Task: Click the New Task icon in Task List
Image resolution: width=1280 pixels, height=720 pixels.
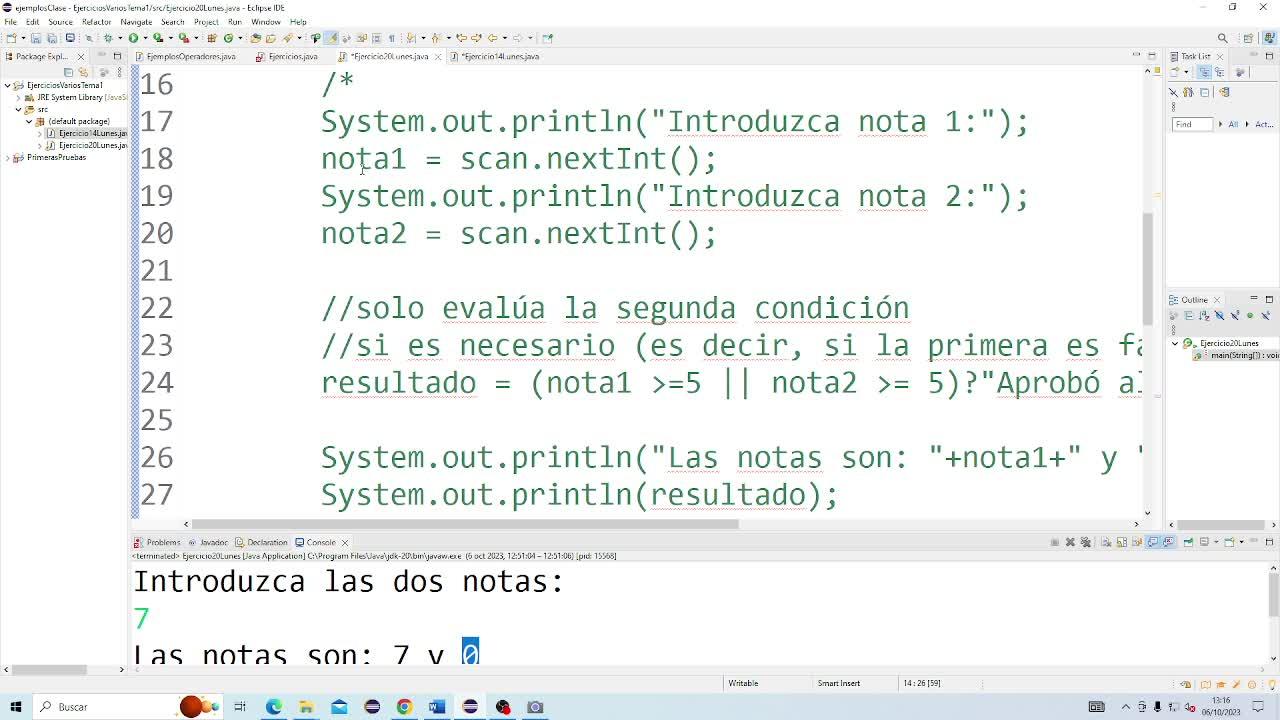Action: [x=1174, y=72]
